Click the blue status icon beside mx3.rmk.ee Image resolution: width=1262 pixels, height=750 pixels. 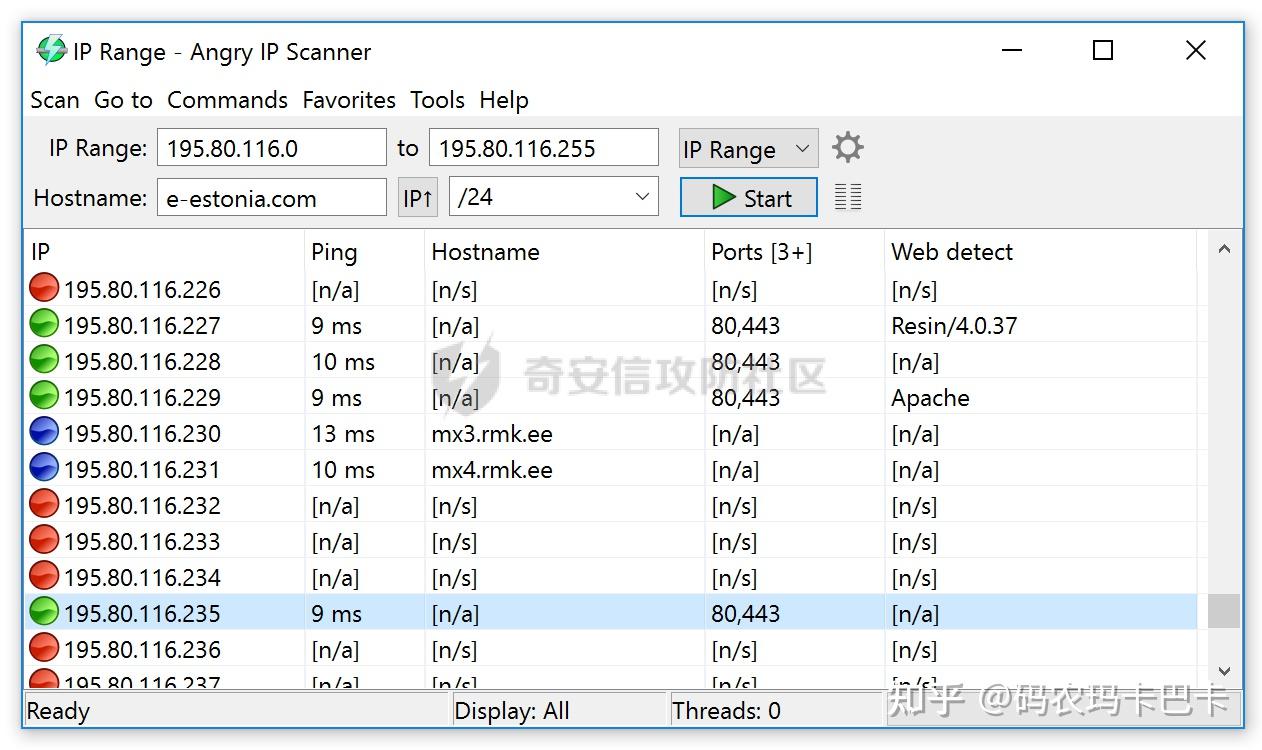pos(44,433)
